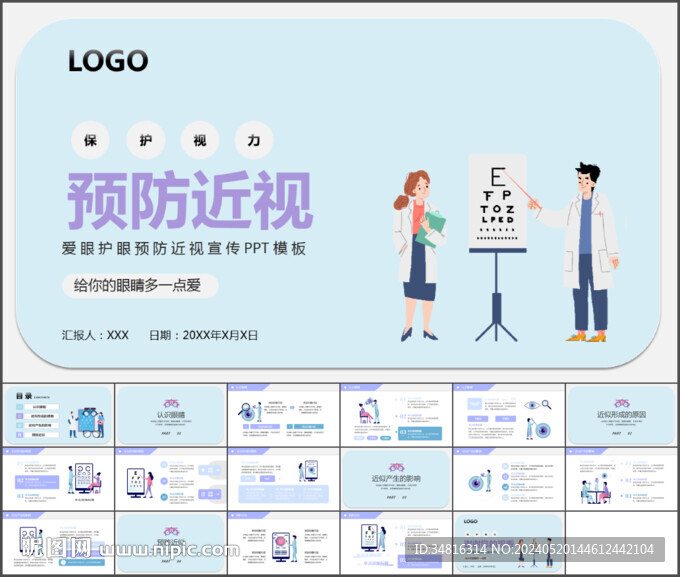Viewport: 680px width, 577px height.
Task: Click the glasses icon on the 近视产生的影响 thumbnail
Action: [396, 467]
